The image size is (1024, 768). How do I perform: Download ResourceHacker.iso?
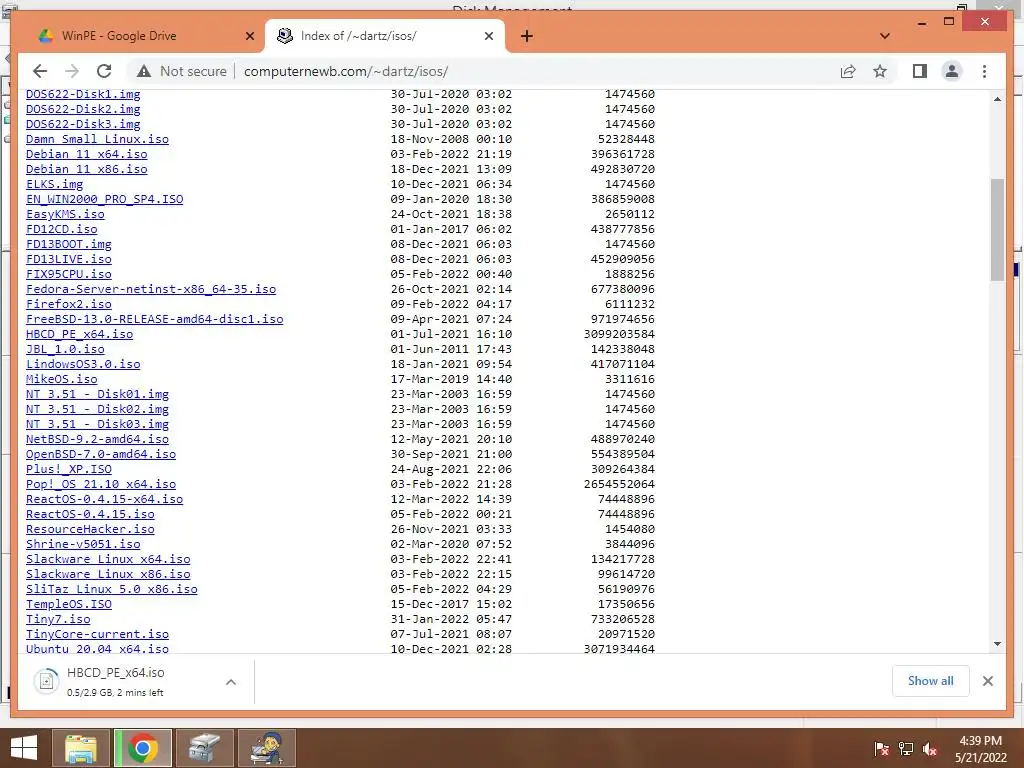click(90, 530)
